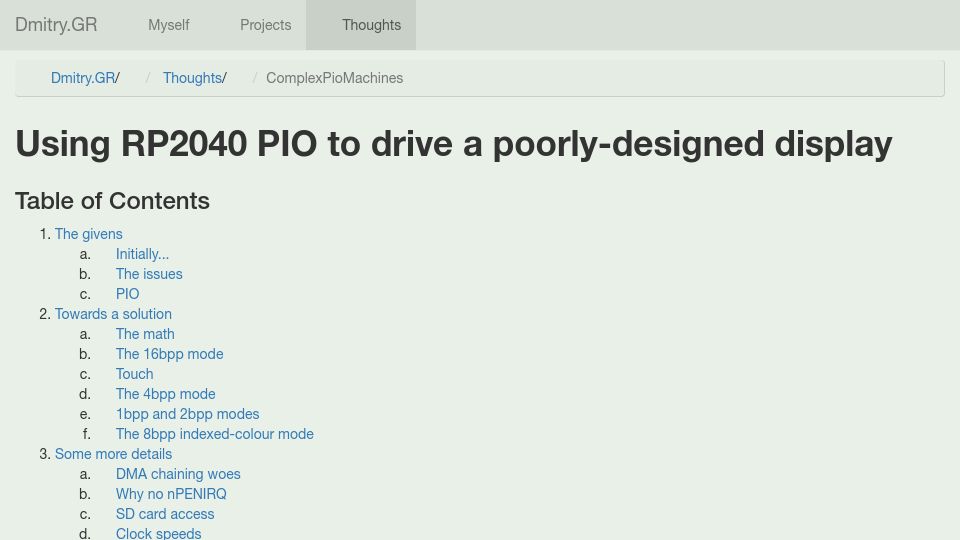Jump to the PIO subsection
Image resolution: width=960 pixels, height=540 pixels.
click(127, 294)
